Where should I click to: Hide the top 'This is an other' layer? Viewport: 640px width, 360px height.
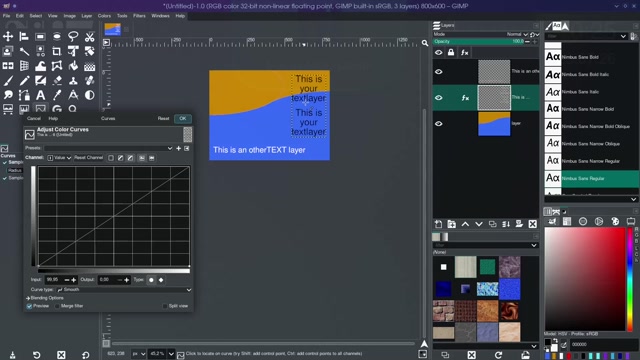click(439, 71)
